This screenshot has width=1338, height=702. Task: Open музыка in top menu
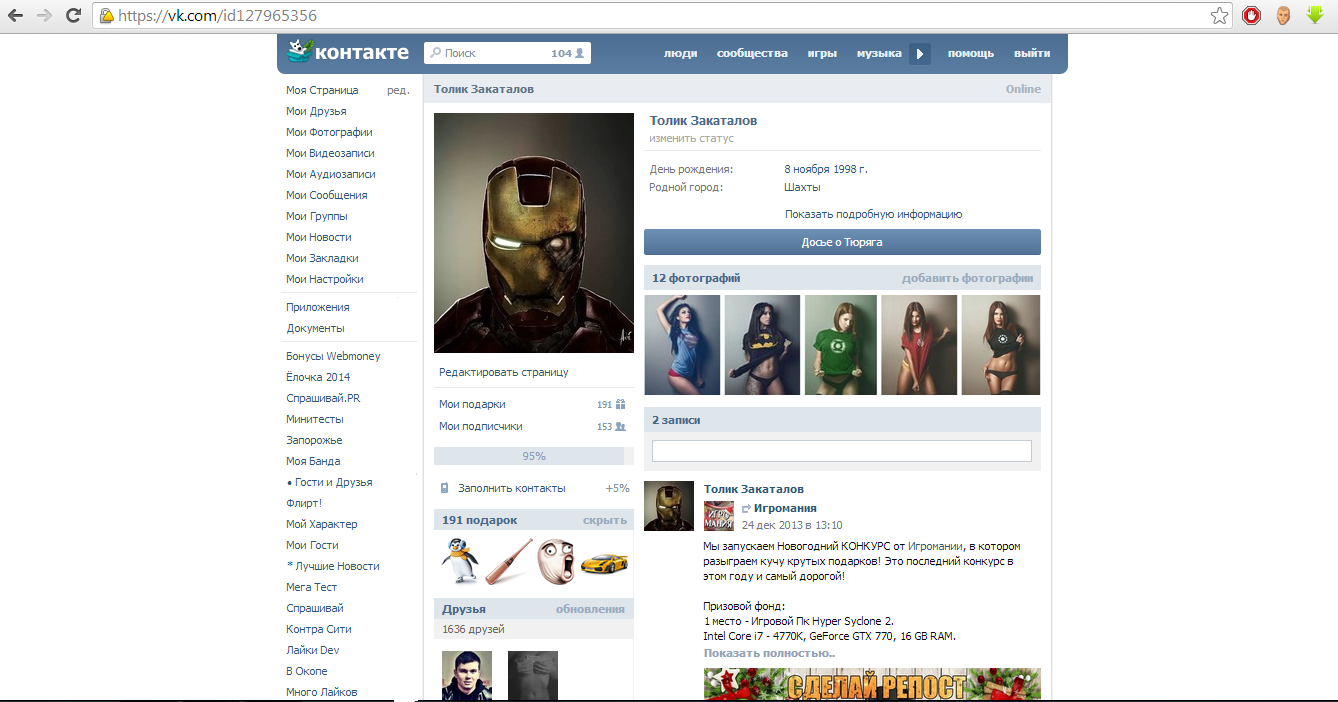tap(879, 54)
